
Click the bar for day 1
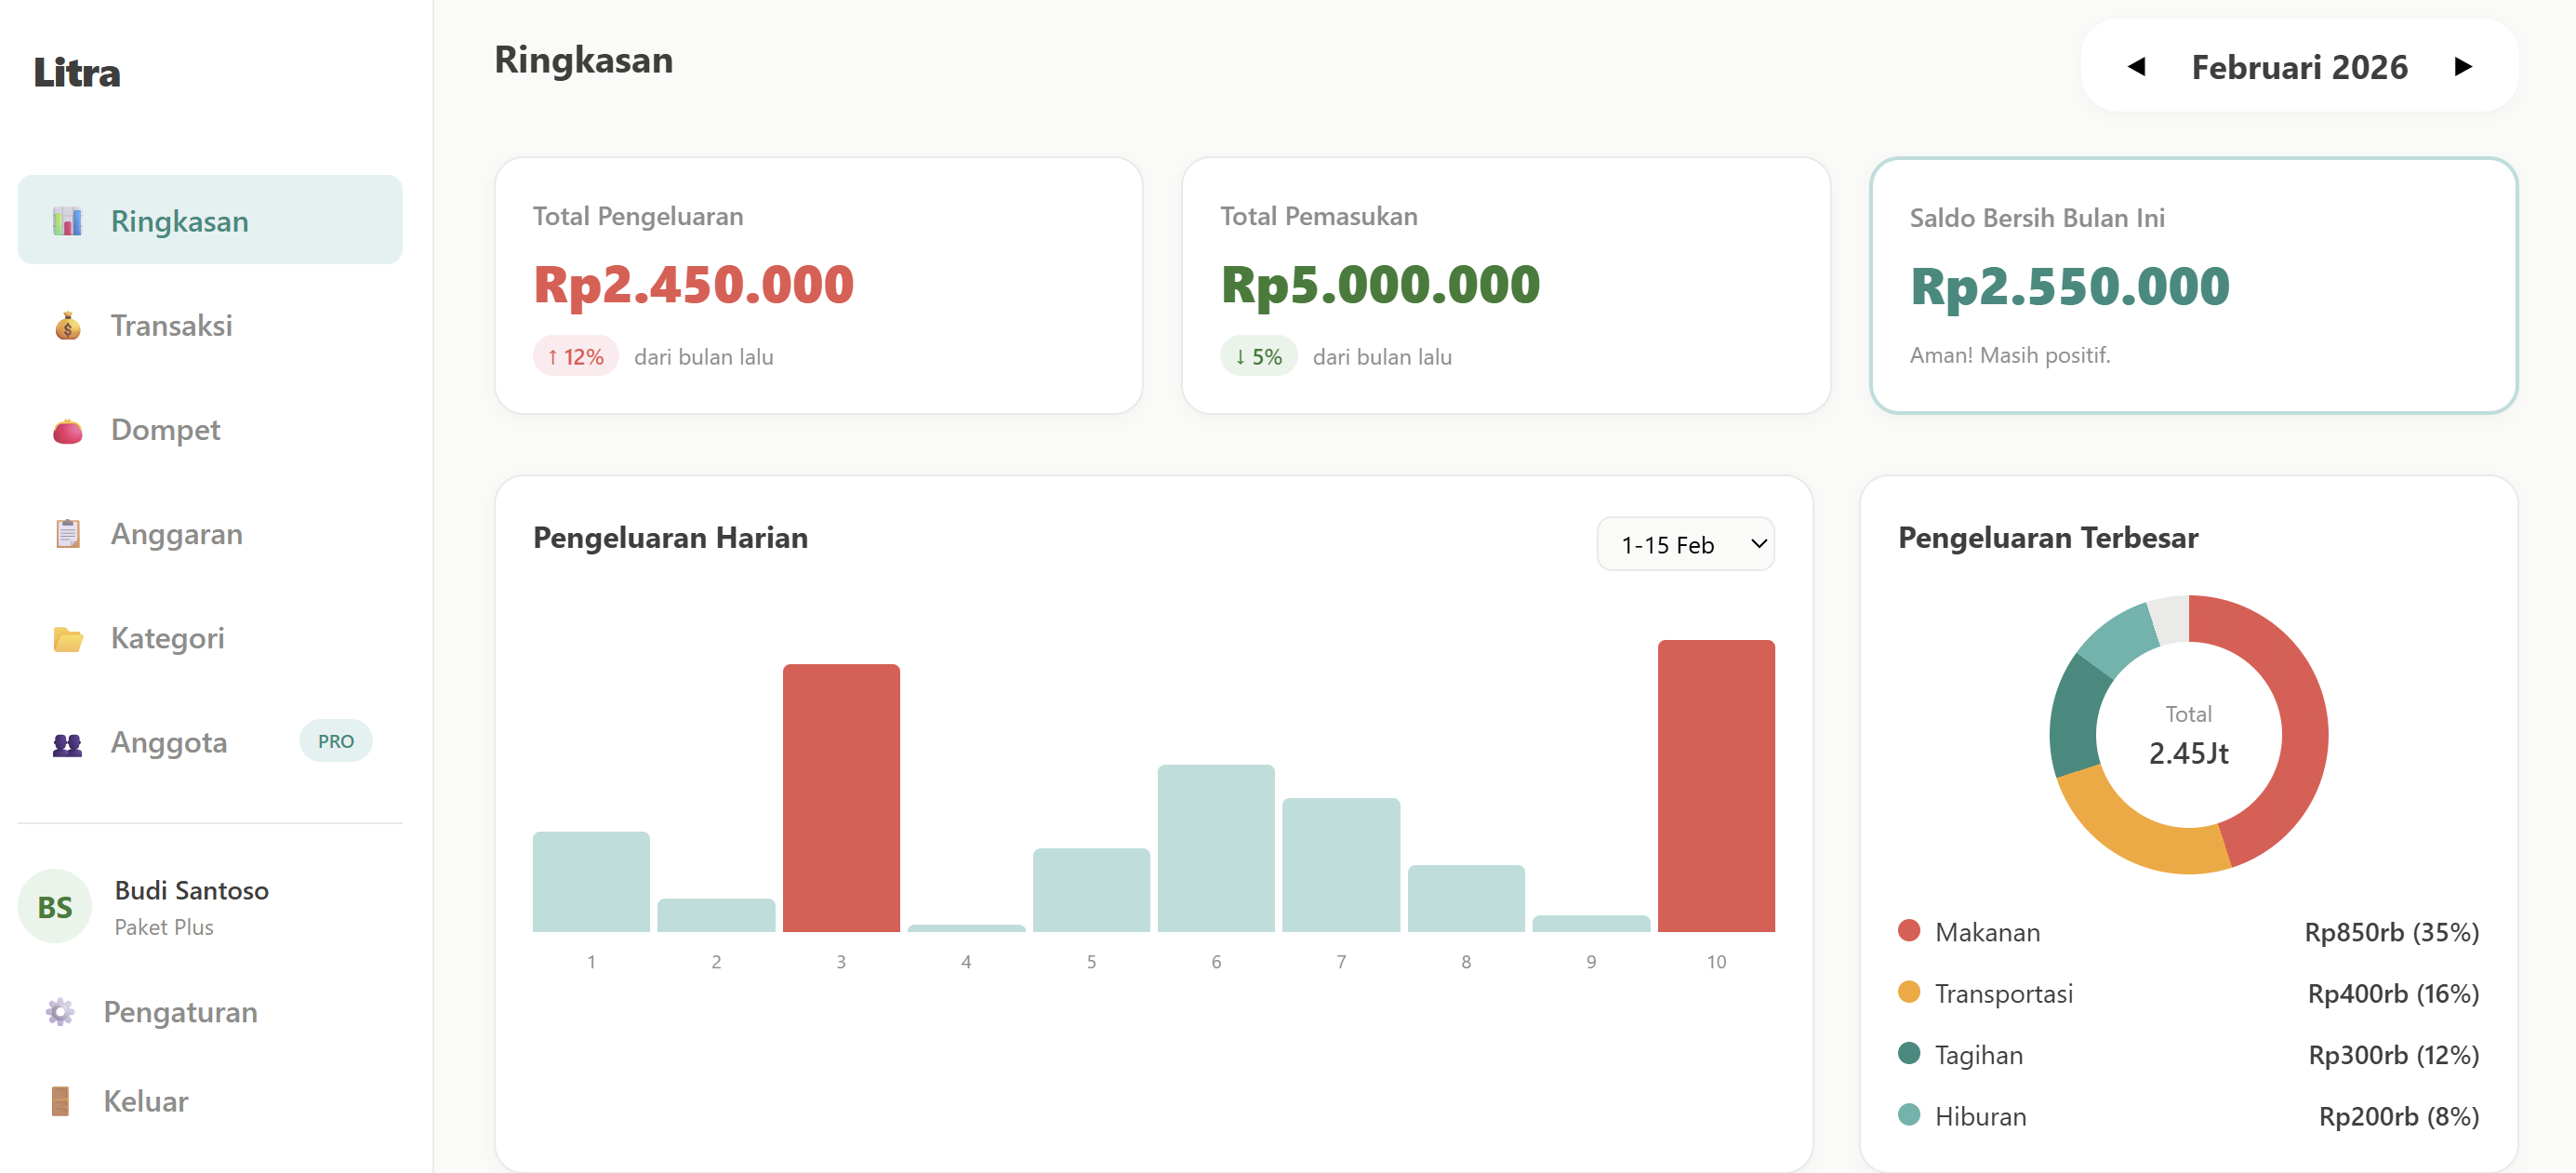591,882
